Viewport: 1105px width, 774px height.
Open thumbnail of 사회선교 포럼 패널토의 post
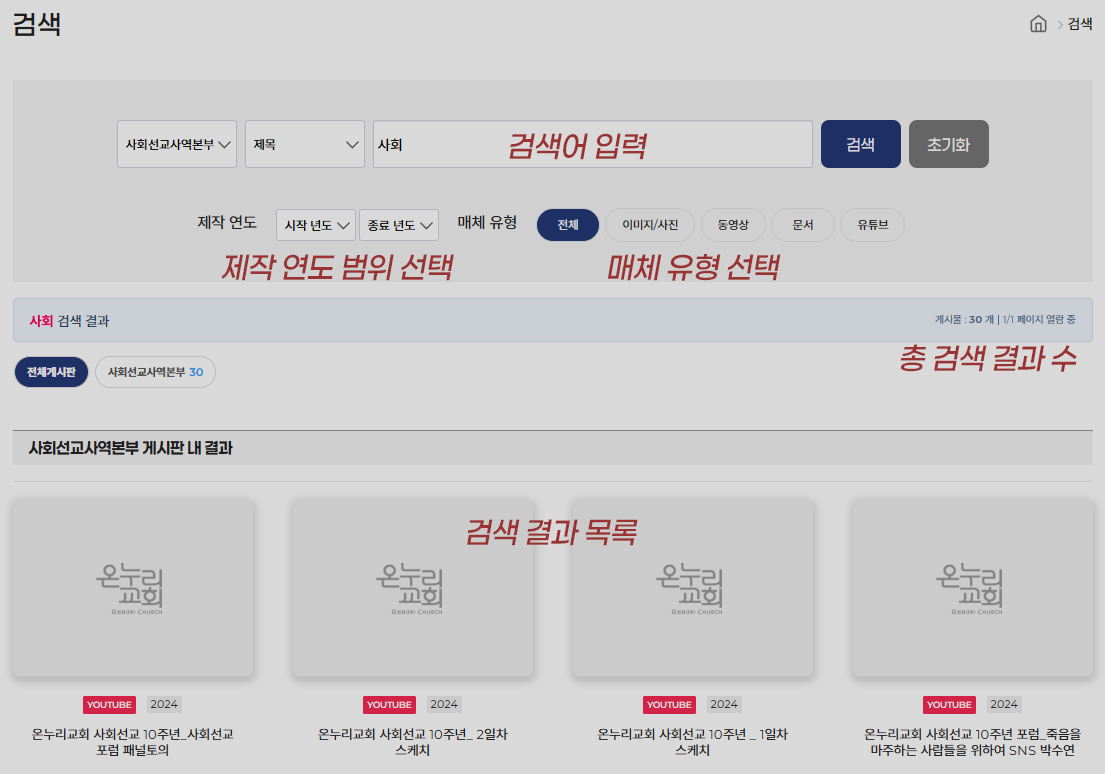tap(132, 588)
